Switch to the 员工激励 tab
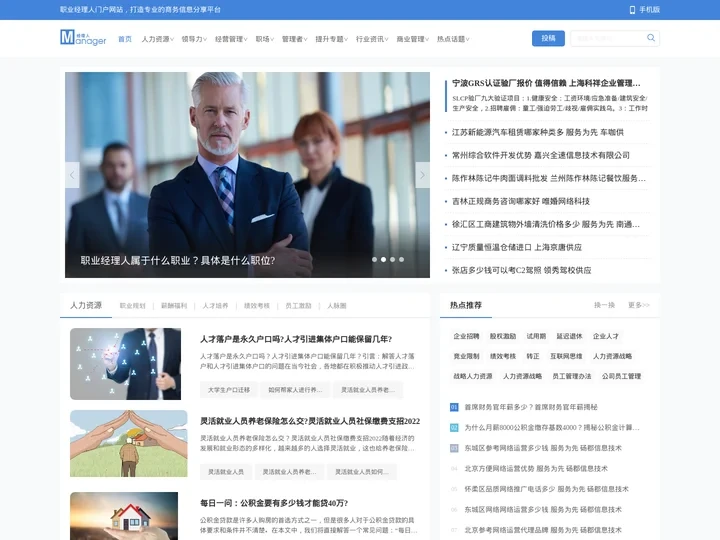This screenshot has width=720, height=540. (x=298, y=306)
